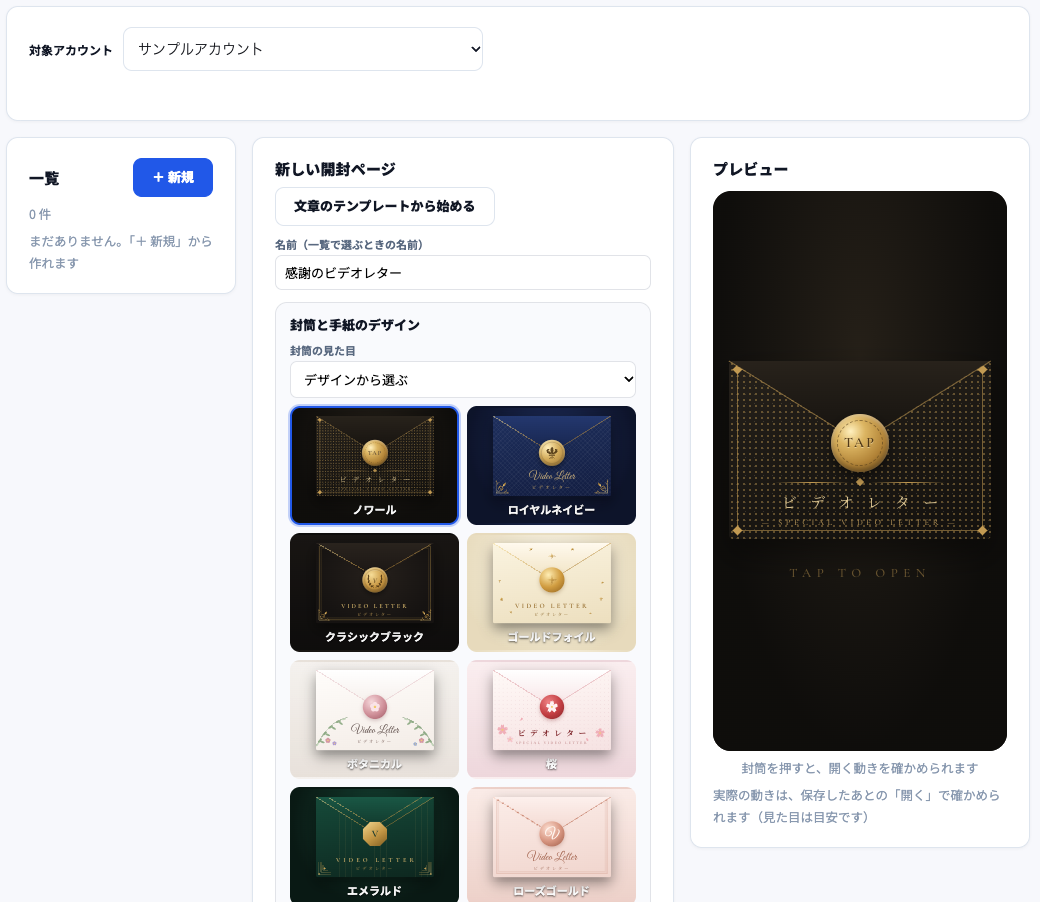Open the 対象アカウント account dropdown

coord(302,49)
